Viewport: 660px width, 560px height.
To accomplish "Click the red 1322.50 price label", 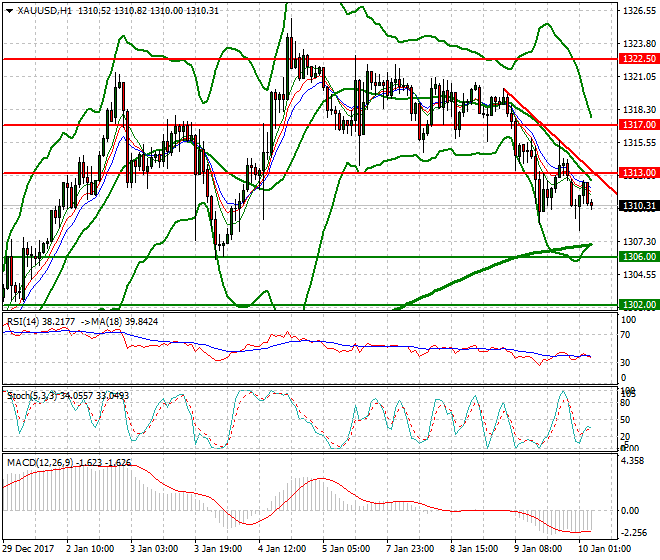I will pos(636,59).
